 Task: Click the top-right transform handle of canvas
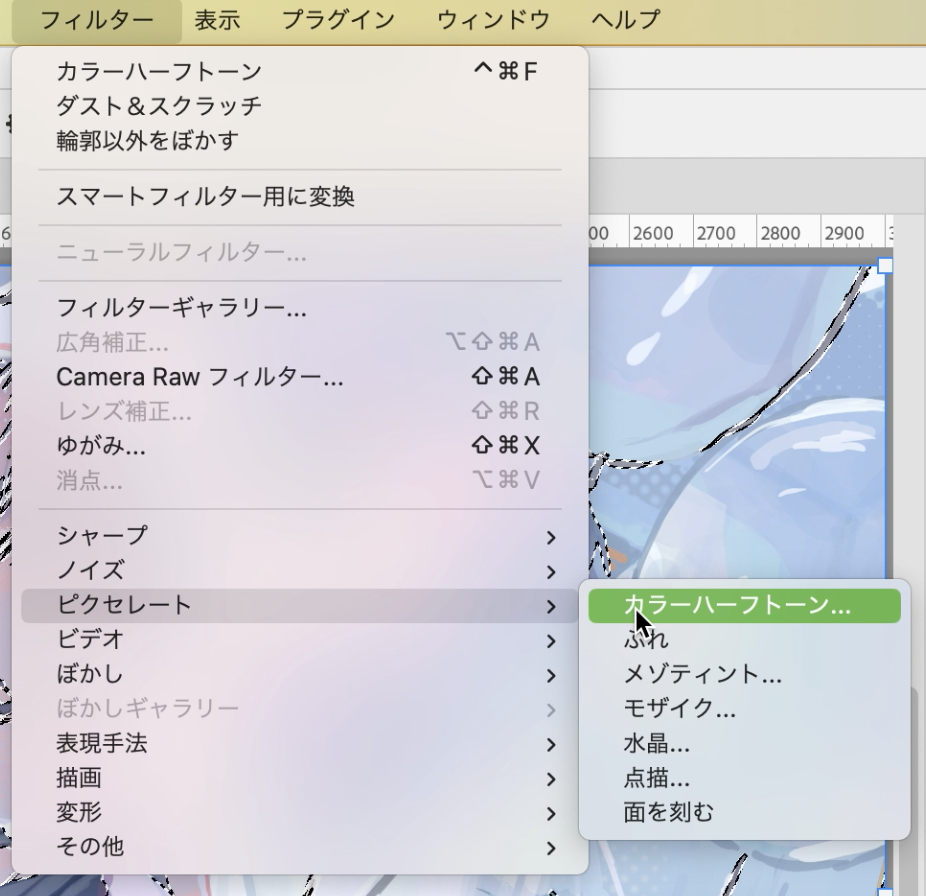[885, 266]
